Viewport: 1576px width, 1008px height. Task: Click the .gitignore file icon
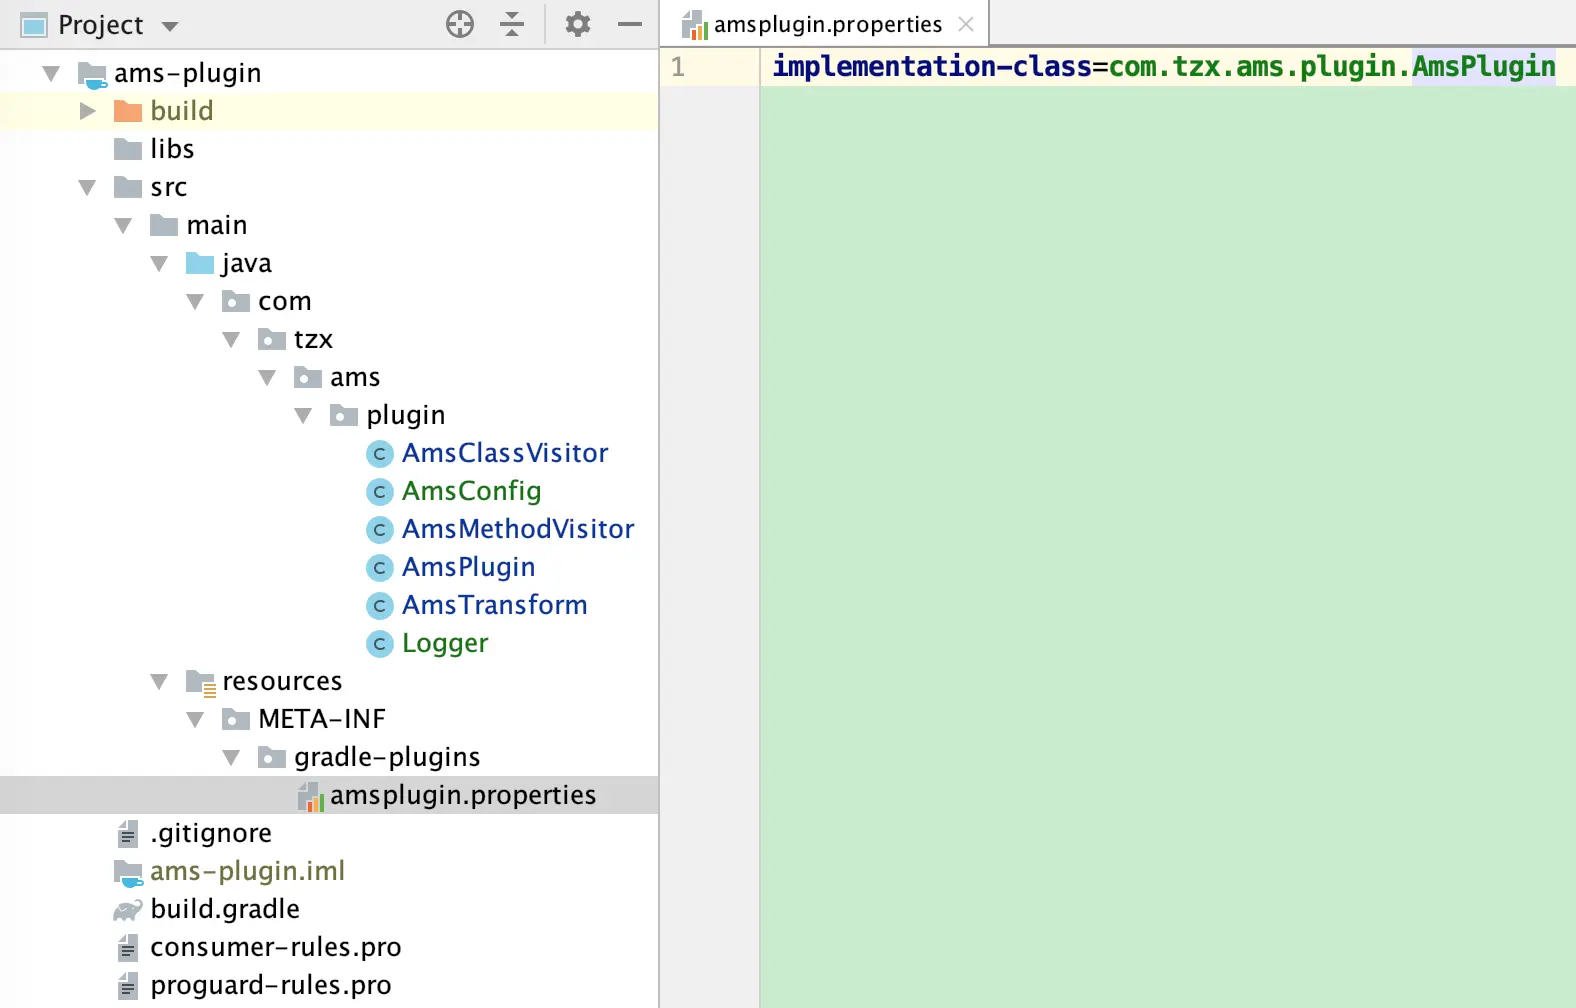pyautogui.click(x=128, y=833)
